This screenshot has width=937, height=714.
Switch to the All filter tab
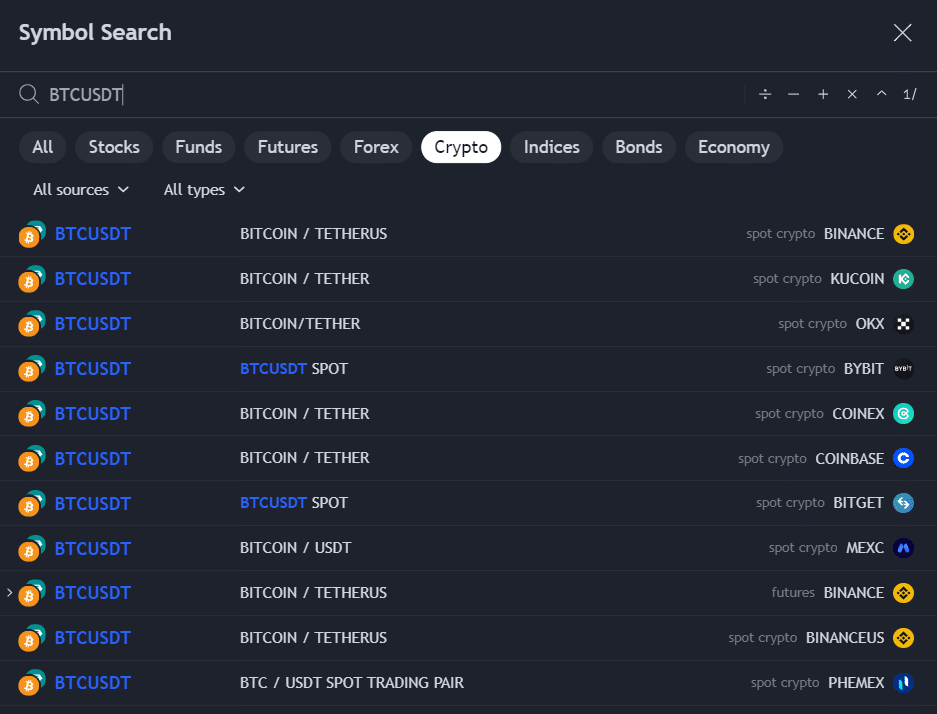click(x=42, y=147)
